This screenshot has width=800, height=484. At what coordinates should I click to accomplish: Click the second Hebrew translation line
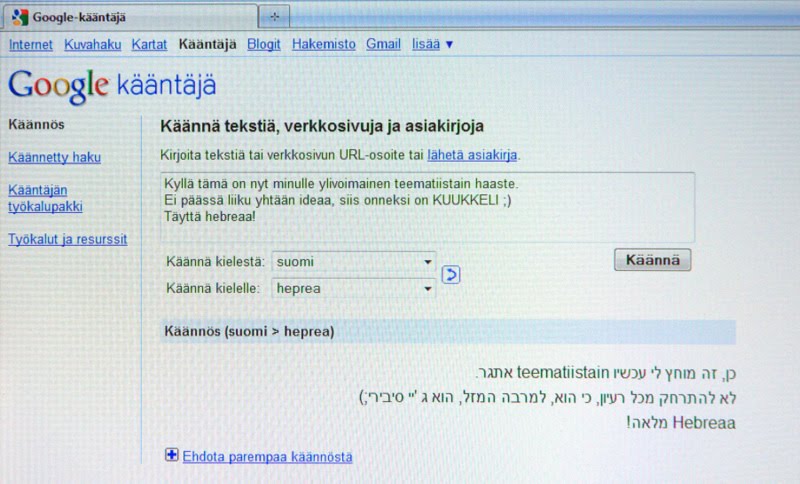tap(547, 397)
